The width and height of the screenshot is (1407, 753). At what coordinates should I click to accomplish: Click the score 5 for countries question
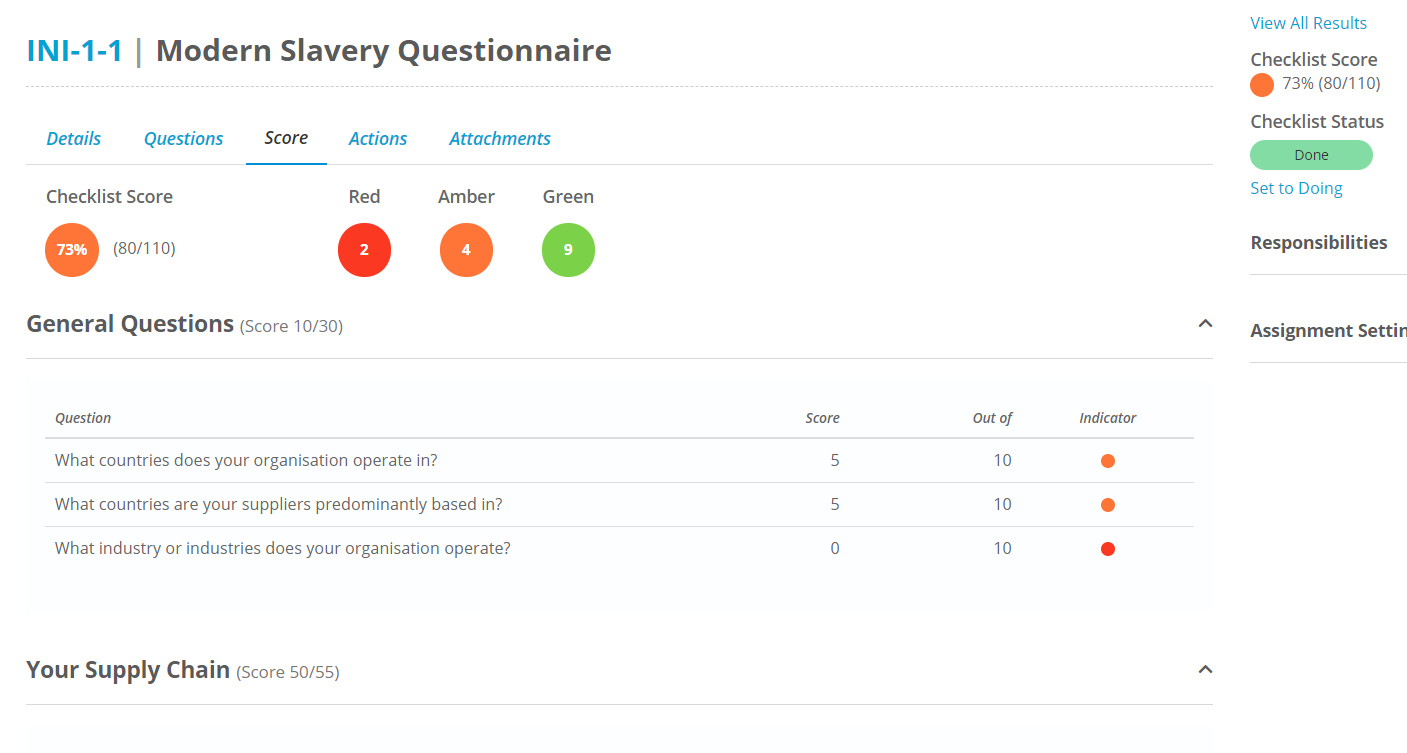pos(835,460)
